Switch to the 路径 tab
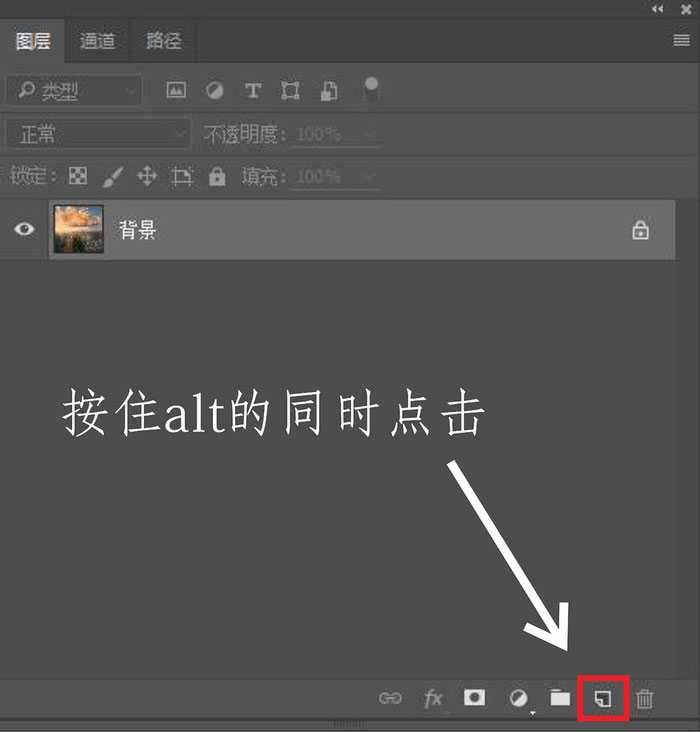The image size is (700, 732). click(163, 41)
